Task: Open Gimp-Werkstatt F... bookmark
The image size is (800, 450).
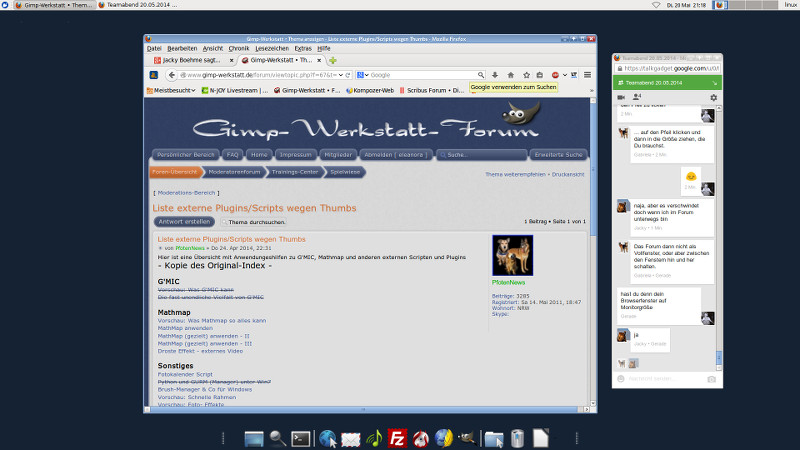Action: 307,90
